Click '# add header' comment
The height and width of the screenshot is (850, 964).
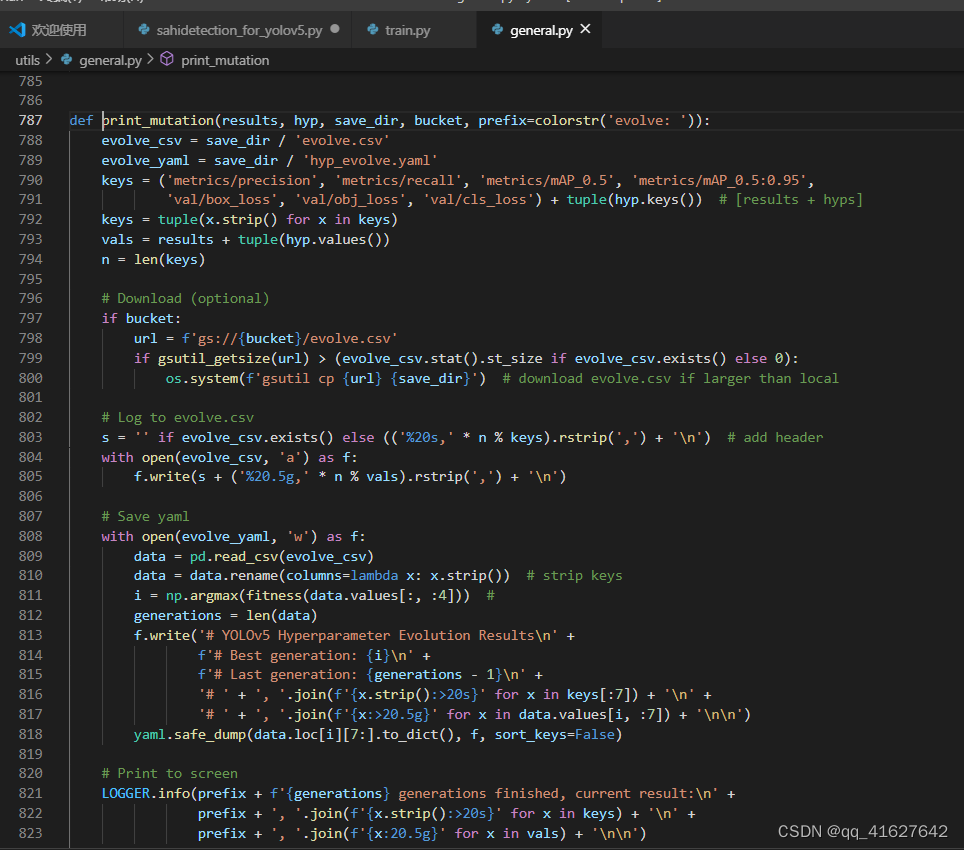coord(775,438)
